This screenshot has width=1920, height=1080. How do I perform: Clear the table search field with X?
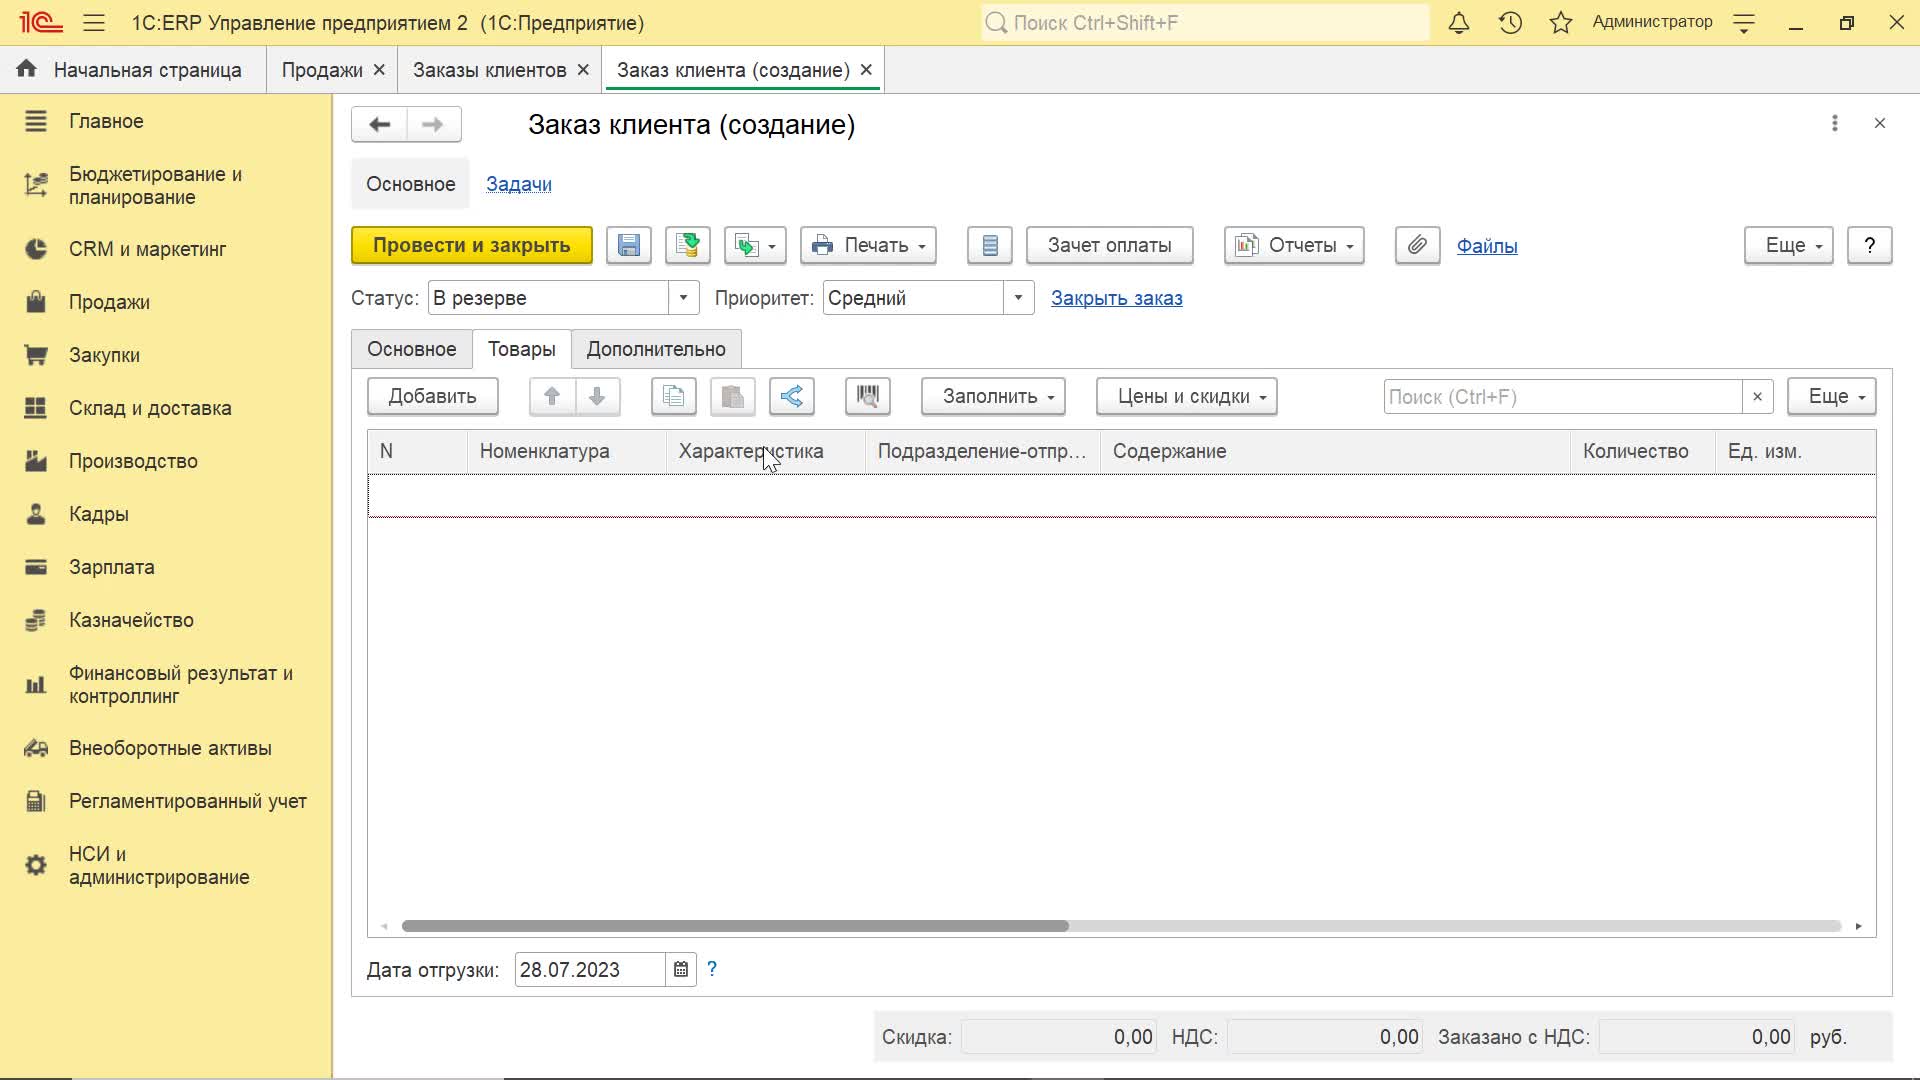point(1757,396)
